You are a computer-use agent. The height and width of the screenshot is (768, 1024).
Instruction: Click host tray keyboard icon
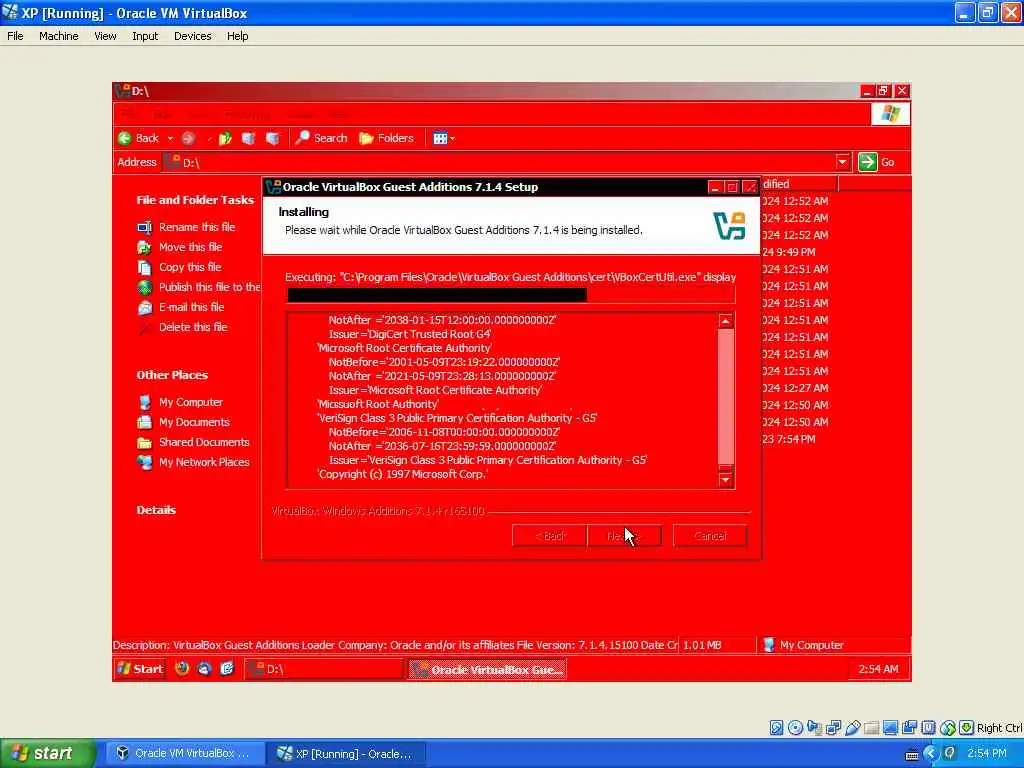tap(912, 755)
